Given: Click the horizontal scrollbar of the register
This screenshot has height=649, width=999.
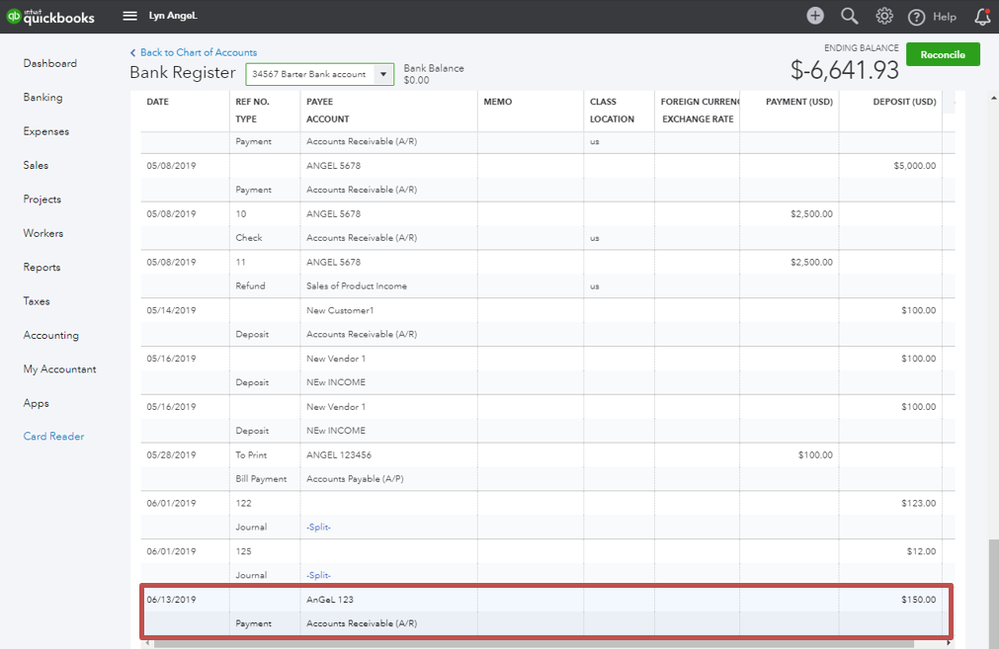Looking at the screenshot, I should (534, 644).
